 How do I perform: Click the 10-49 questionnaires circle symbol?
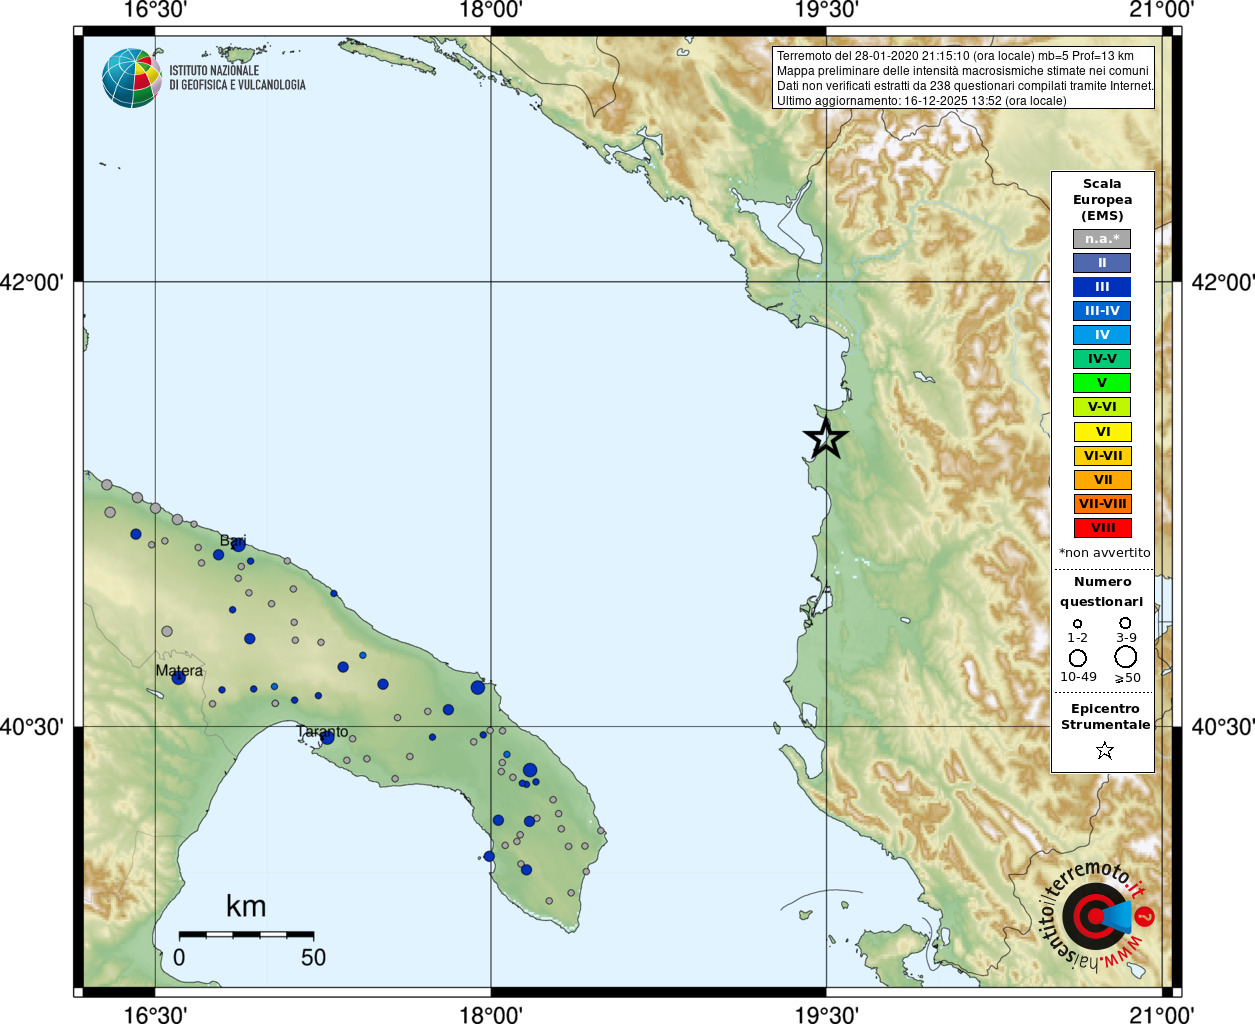pyautogui.click(x=1078, y=658)
